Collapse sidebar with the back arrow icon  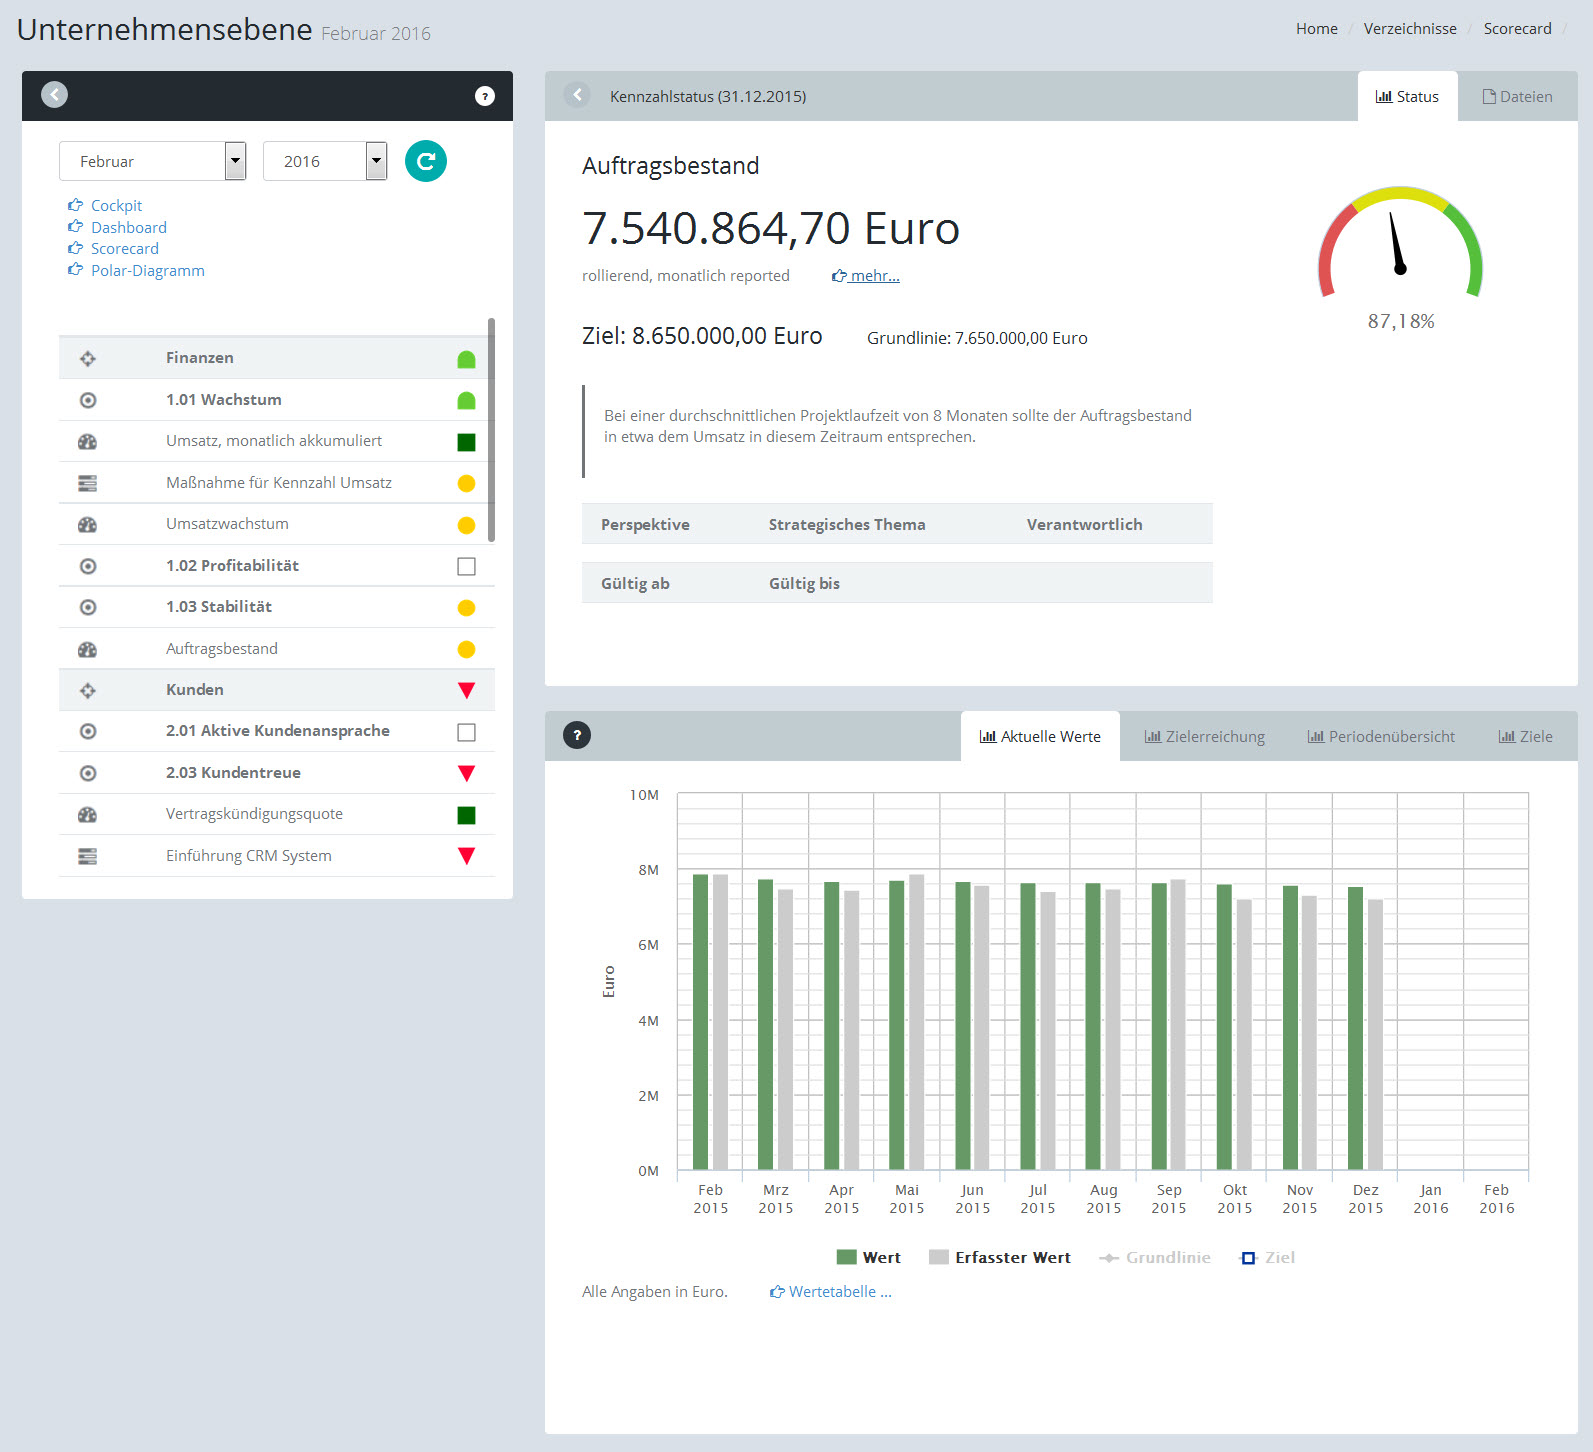[x=55, y=95]
